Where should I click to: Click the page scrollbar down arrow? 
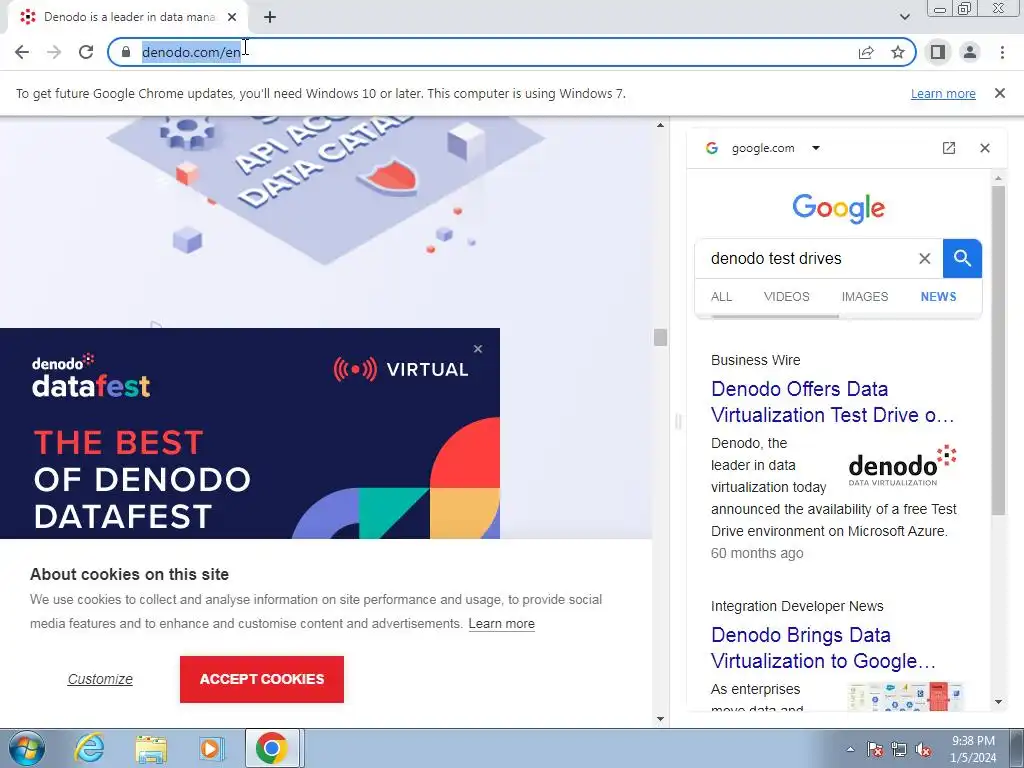click(x=660, y=719)
